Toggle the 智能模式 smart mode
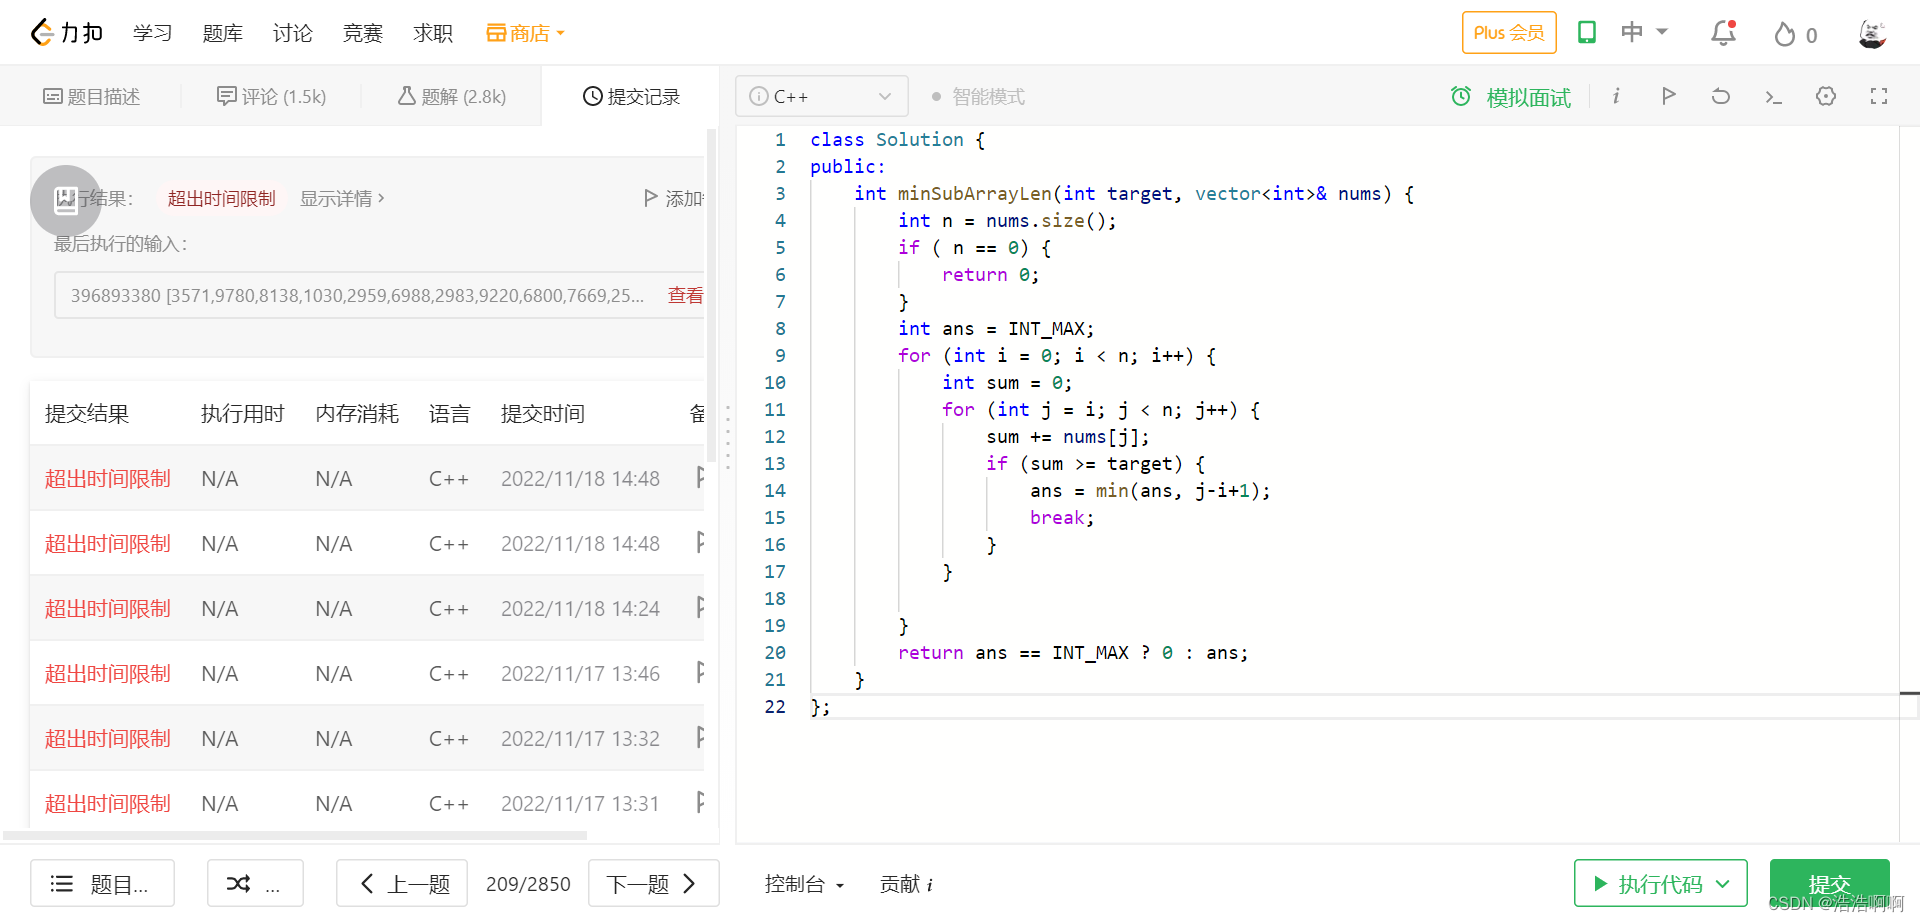Viewport: 1920px width, 922px height. click(x=978, y=97)
